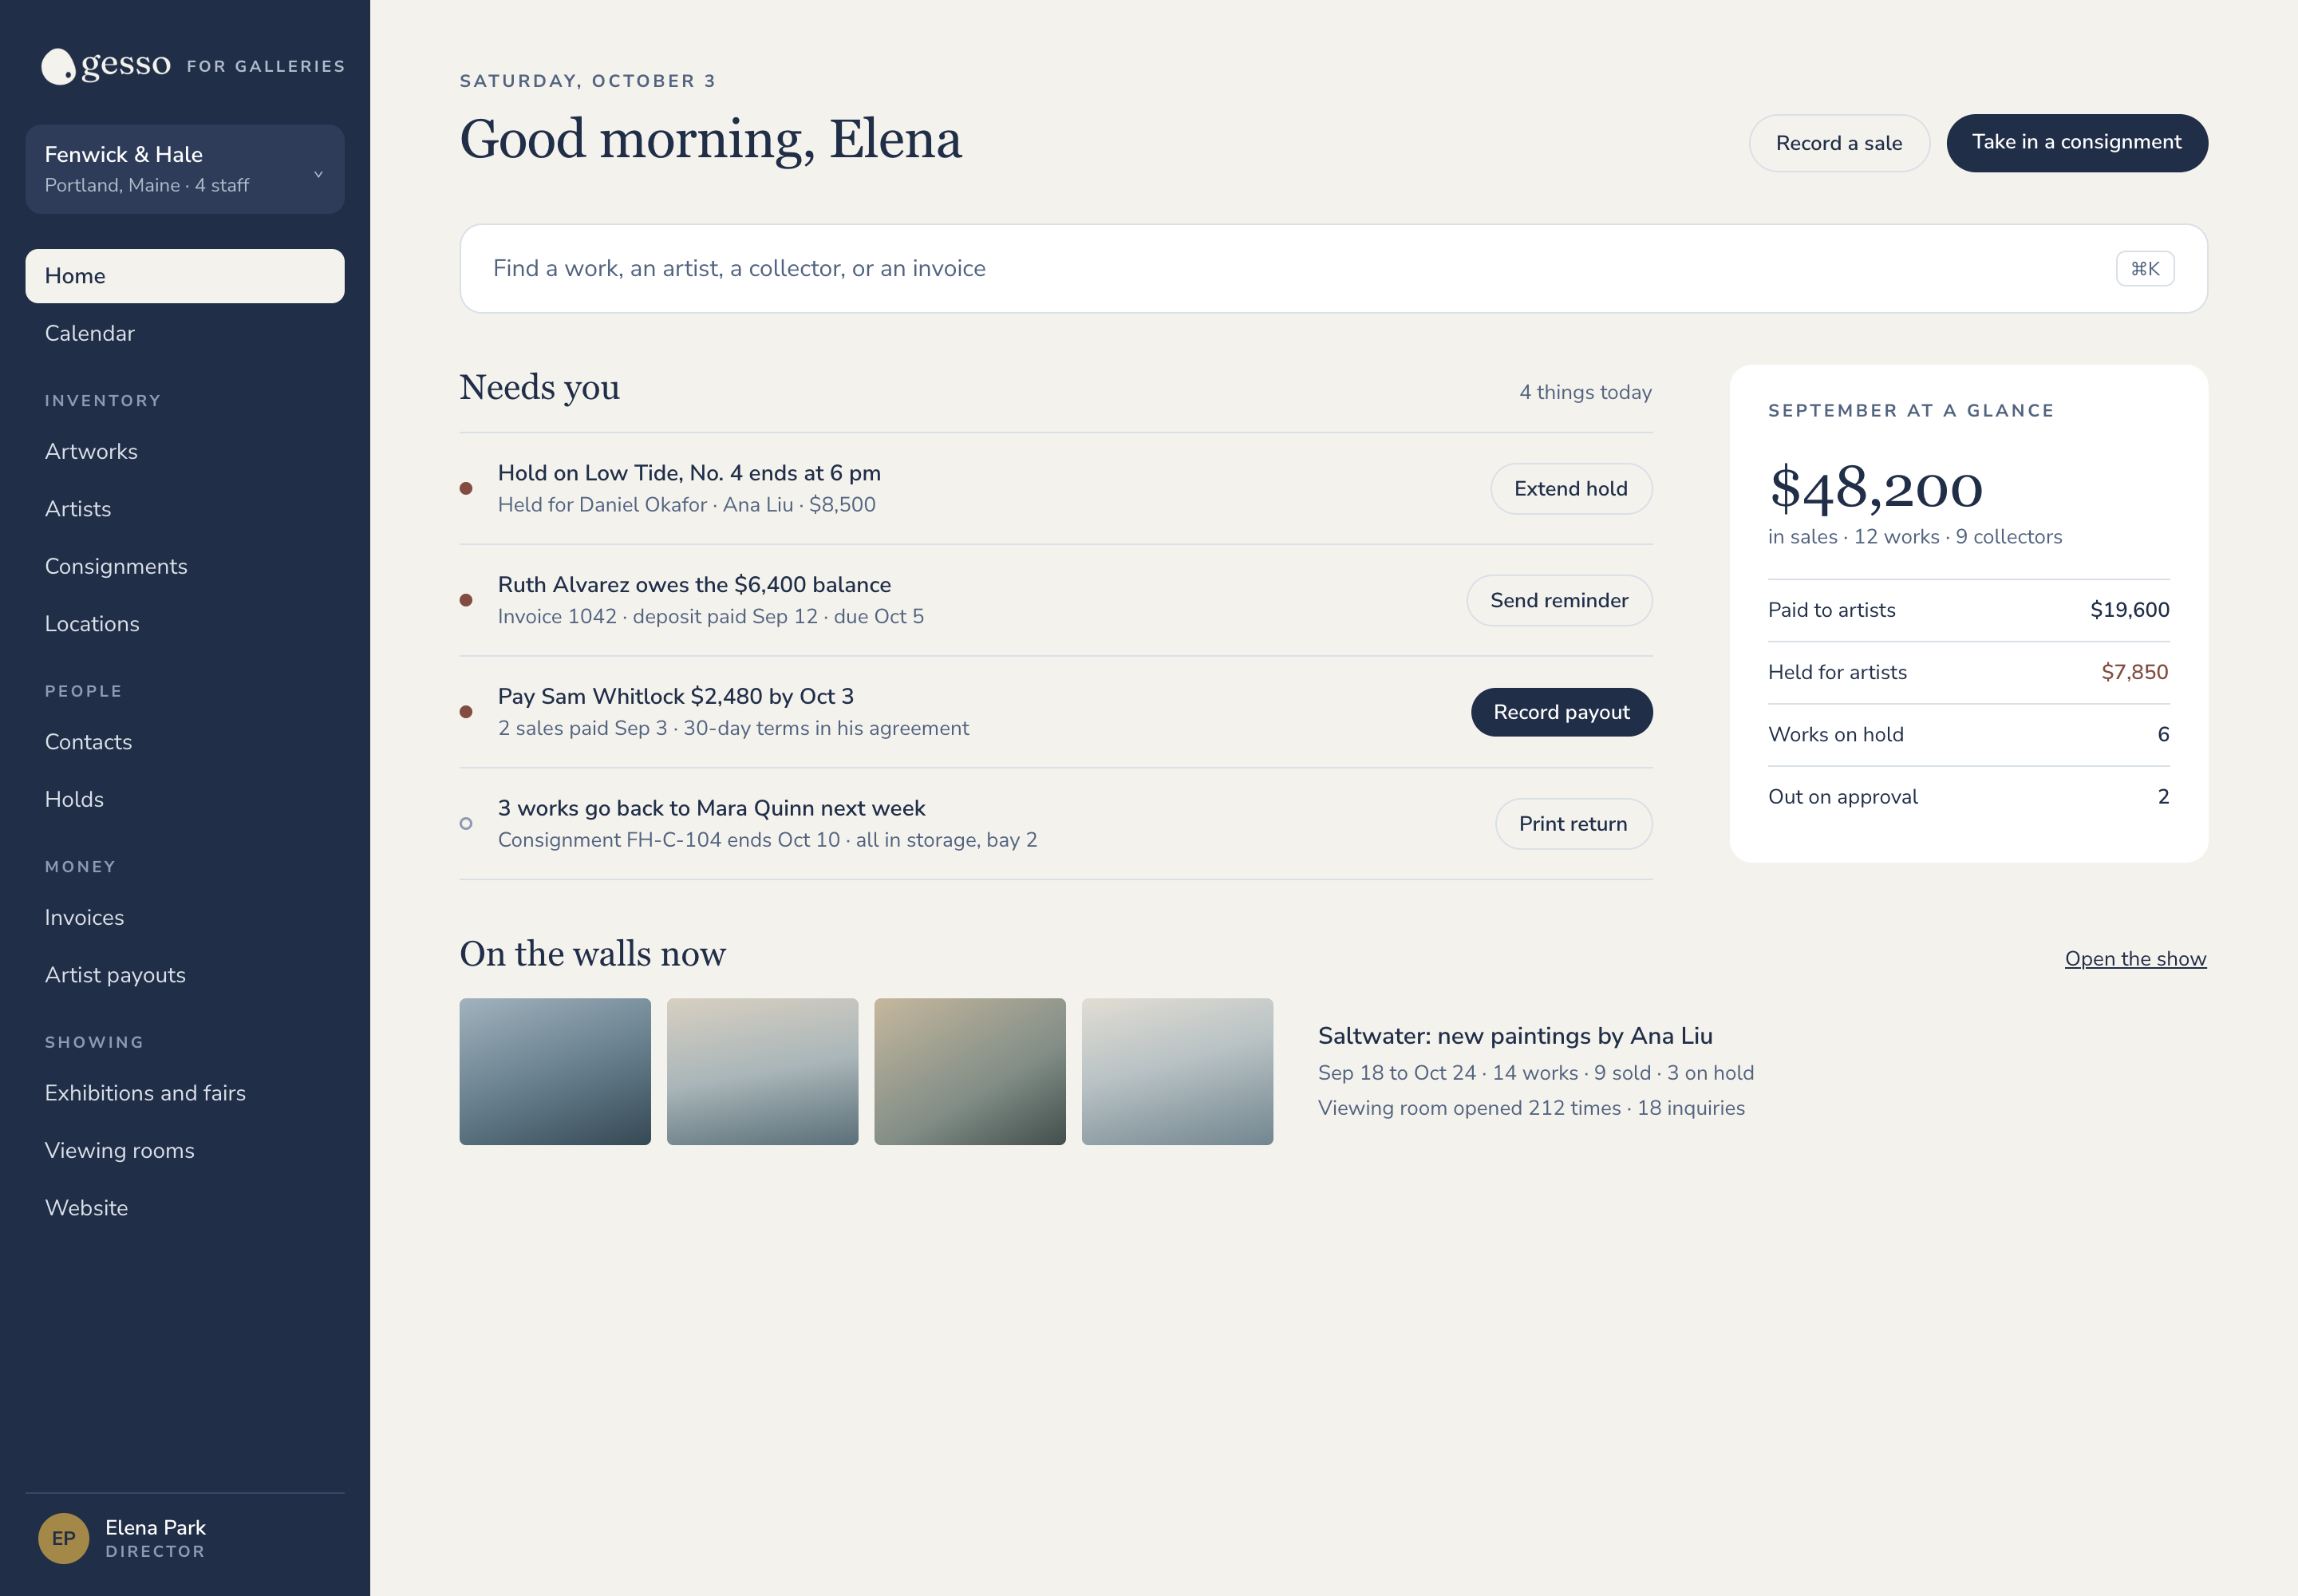Open the EP user avatar
The image size is (2298, 1596).
pyautogui.click(x=63, y=1538)
